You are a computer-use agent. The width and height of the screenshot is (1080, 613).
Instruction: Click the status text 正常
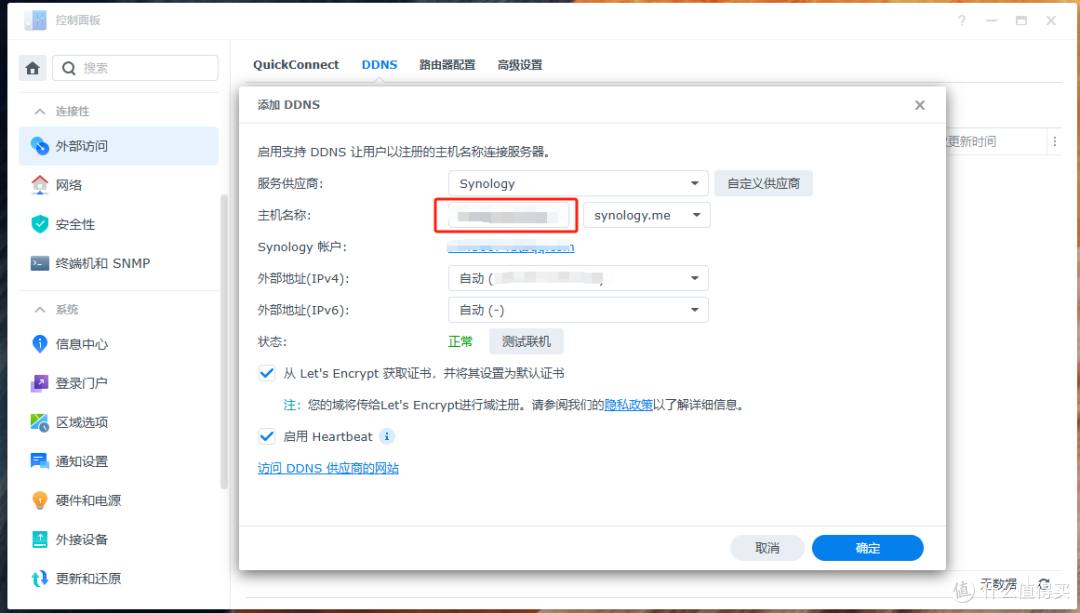point(460,342)
